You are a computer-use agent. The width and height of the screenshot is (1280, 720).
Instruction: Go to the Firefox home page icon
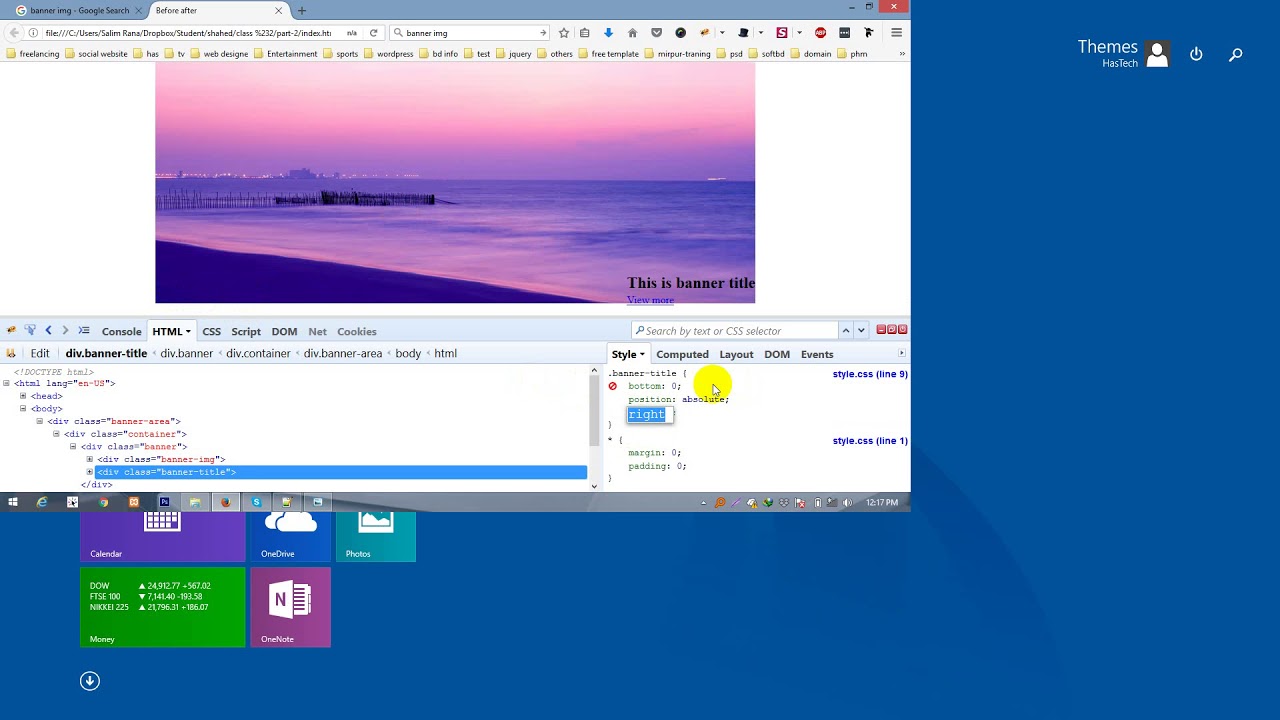632,33
